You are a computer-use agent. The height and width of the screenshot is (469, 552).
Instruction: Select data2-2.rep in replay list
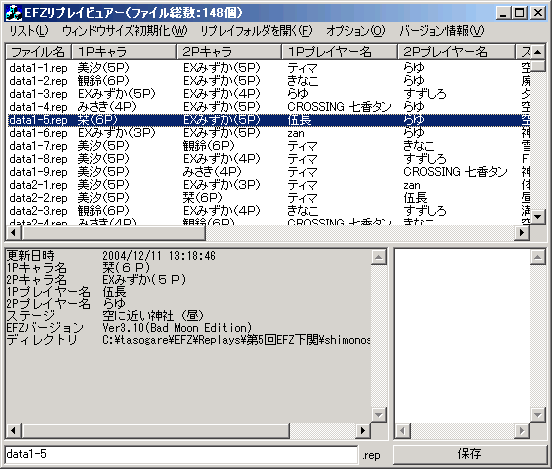[268, 198]
